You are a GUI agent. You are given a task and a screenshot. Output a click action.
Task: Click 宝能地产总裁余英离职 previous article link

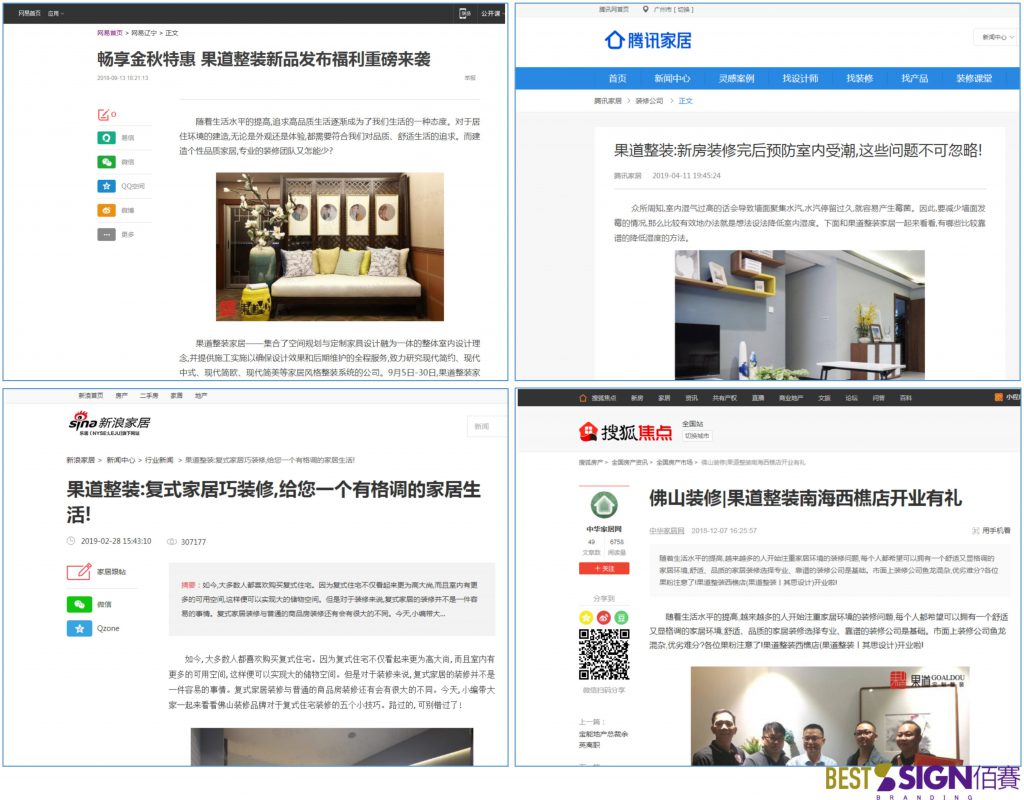tap(603, 739)
